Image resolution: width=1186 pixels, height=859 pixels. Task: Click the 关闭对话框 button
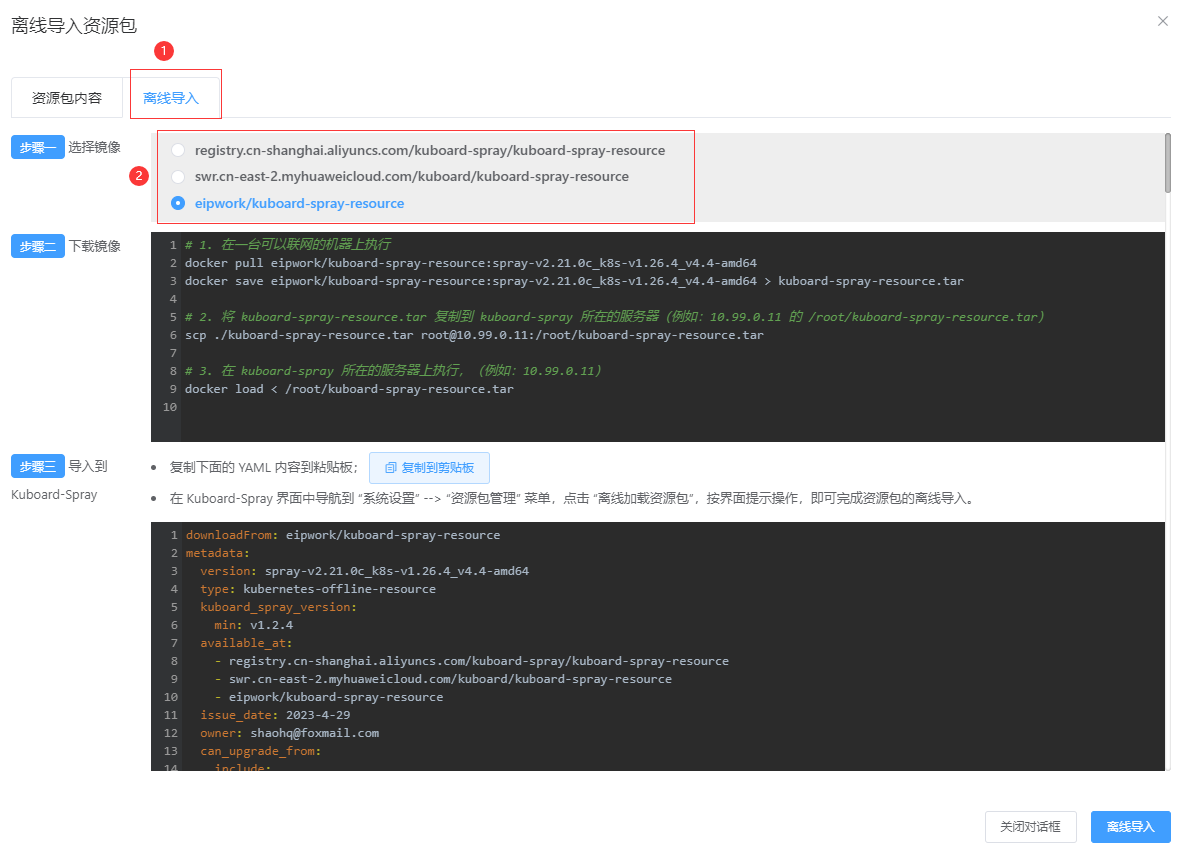[x=1030, y=827]
